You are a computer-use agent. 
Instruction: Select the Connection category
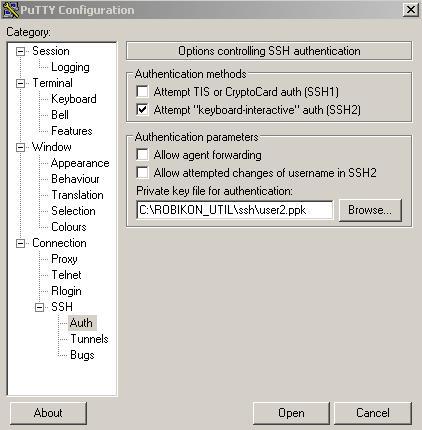pyautogui.click(x=59, y=243)
